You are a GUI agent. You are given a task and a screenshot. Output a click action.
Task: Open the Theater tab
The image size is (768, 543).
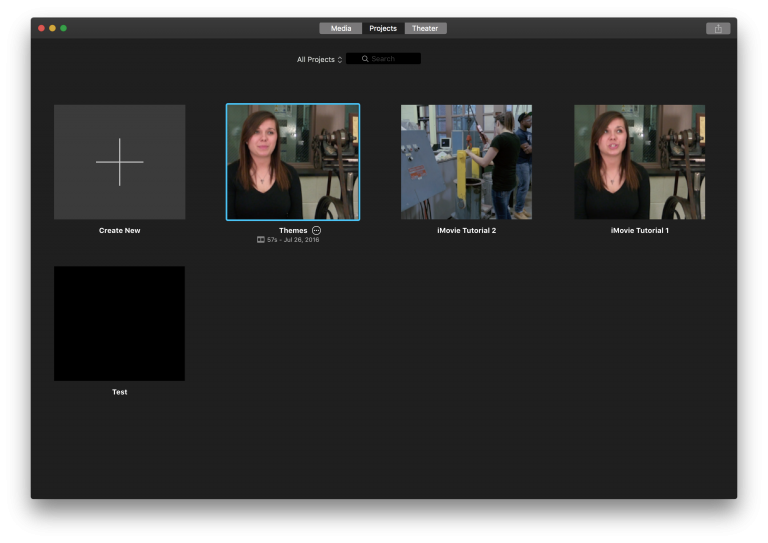point(425,28)
